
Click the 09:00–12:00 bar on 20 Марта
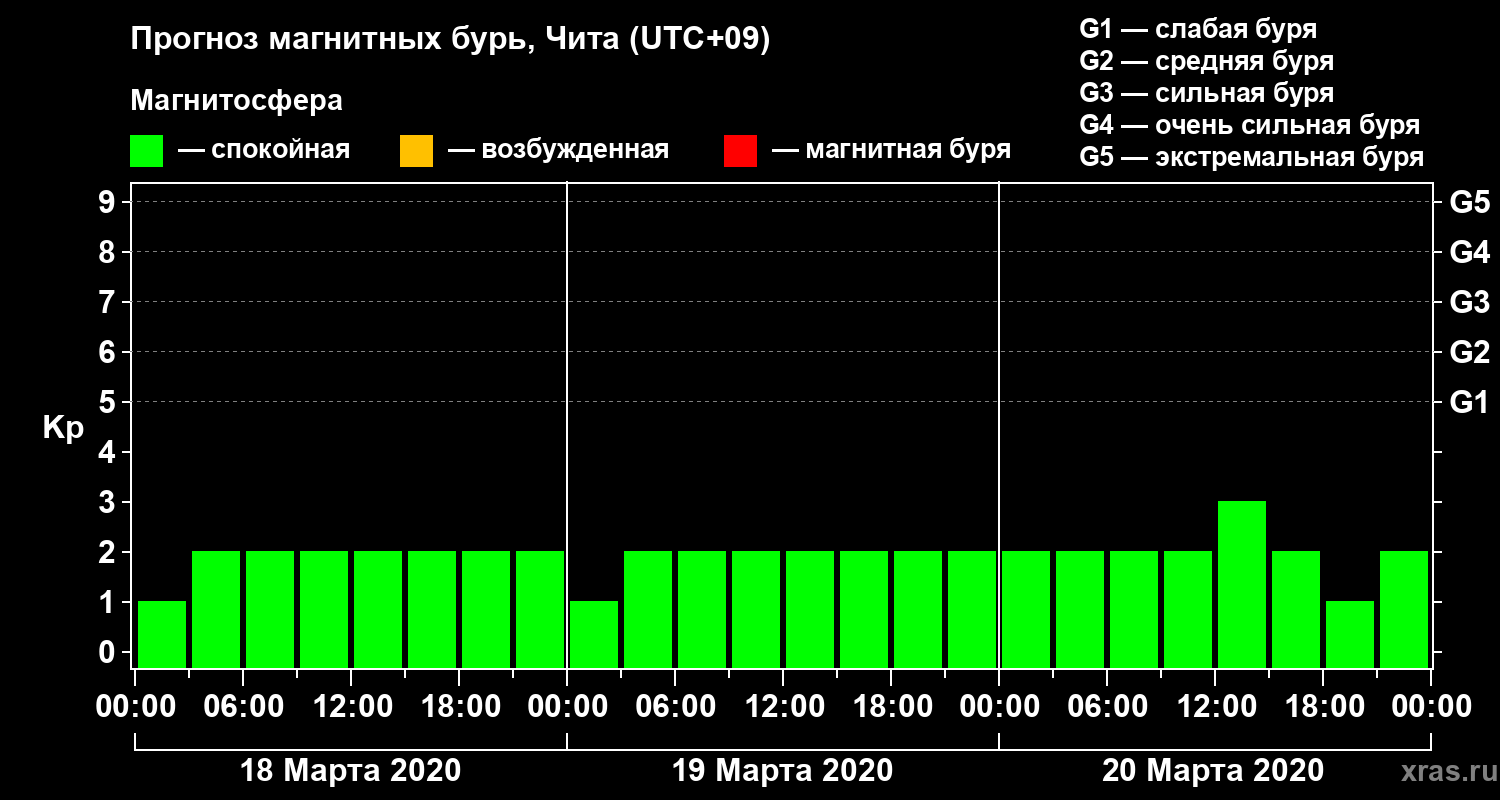pyautogui.click(x=1188, y=609)
